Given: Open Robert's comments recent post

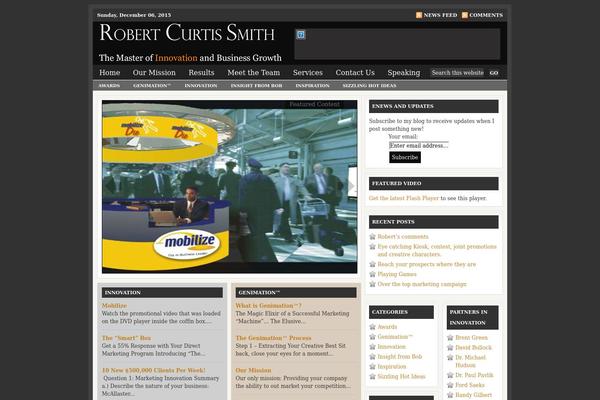Looking at the screenshot, I should [x=403, y=237].
